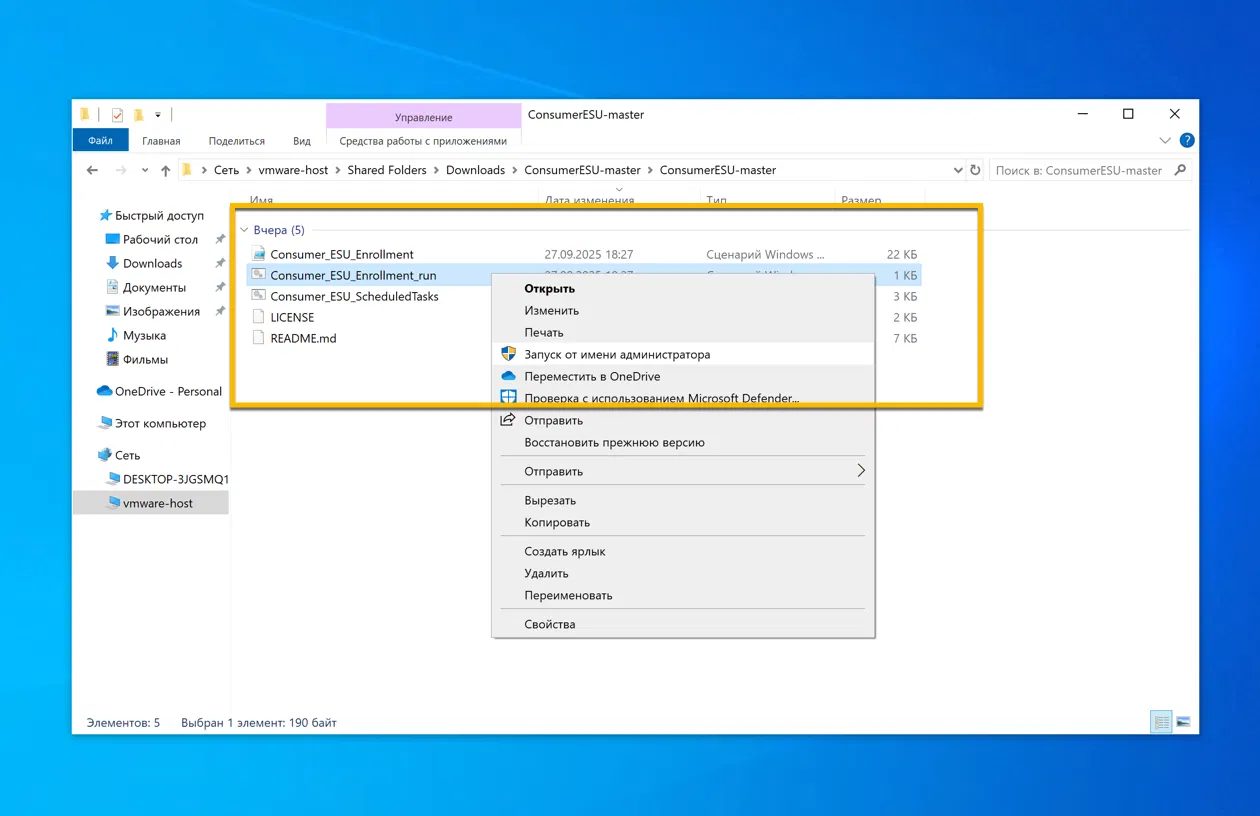
Task: Open DESKTOP-3JGSMQ1 computer in sidebar
Action: point(175,479)
